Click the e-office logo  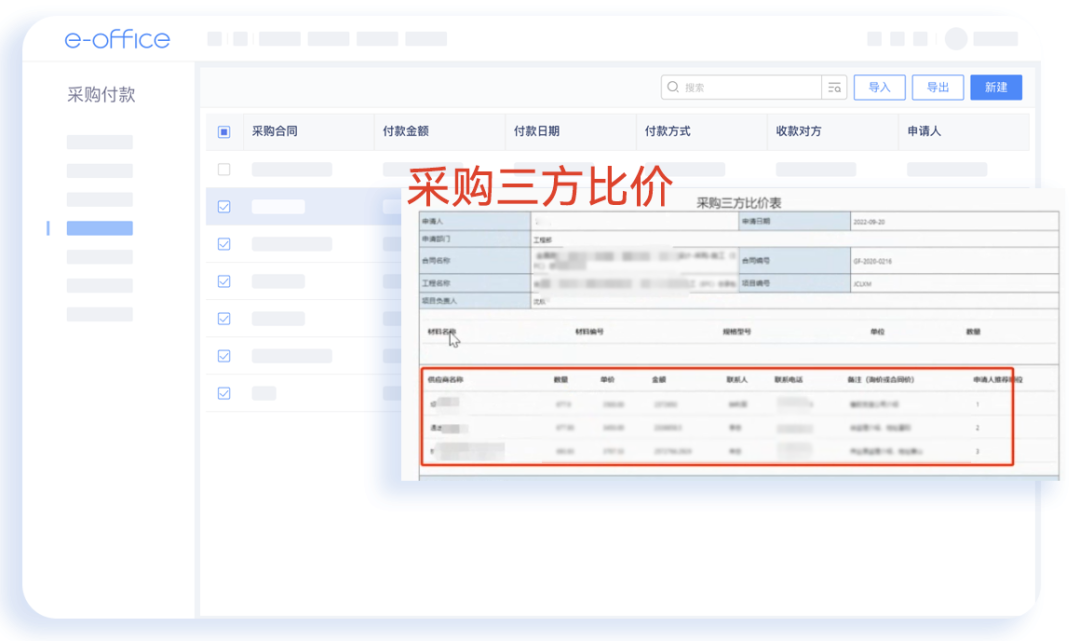(117, 39)
